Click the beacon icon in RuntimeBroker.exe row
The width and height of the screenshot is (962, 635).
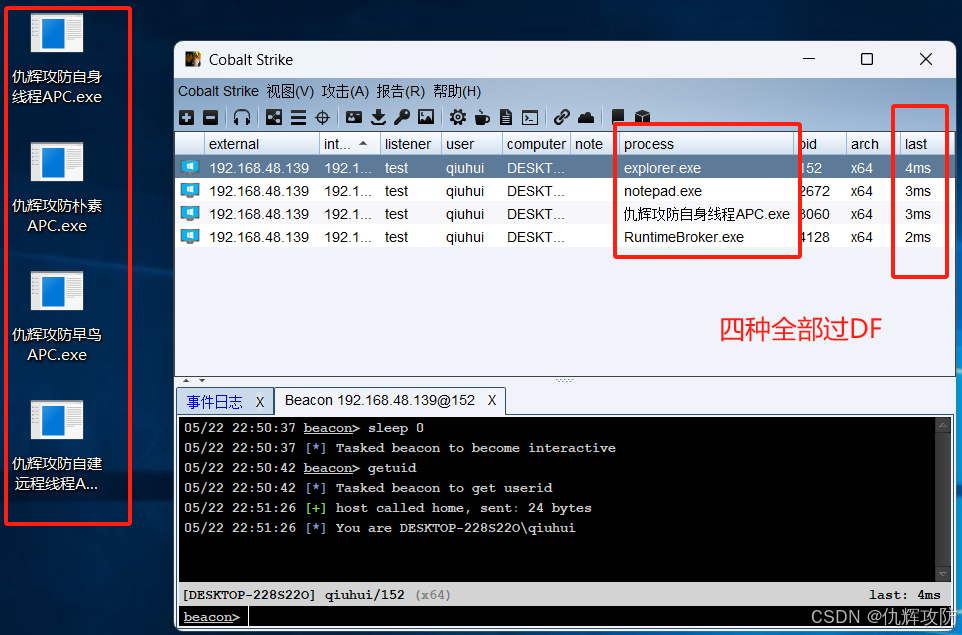pyautogui.click(x=190, y=237)
